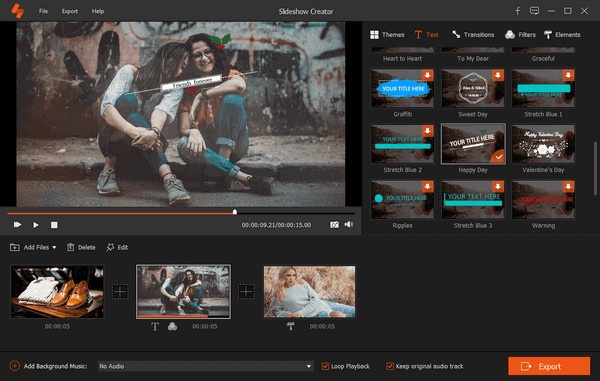Open the feedback chat icon
Screen dimensions: 600x381
point(534,11)
